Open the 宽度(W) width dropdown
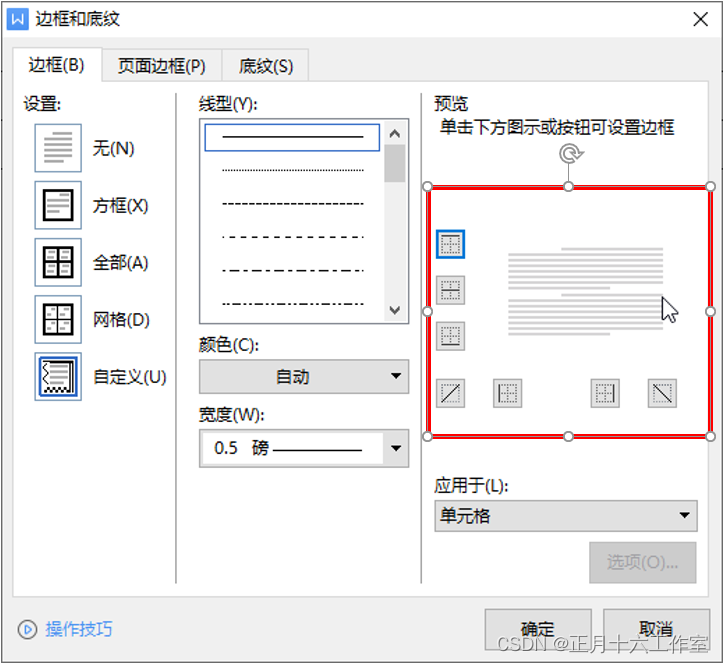 (304, 448)
